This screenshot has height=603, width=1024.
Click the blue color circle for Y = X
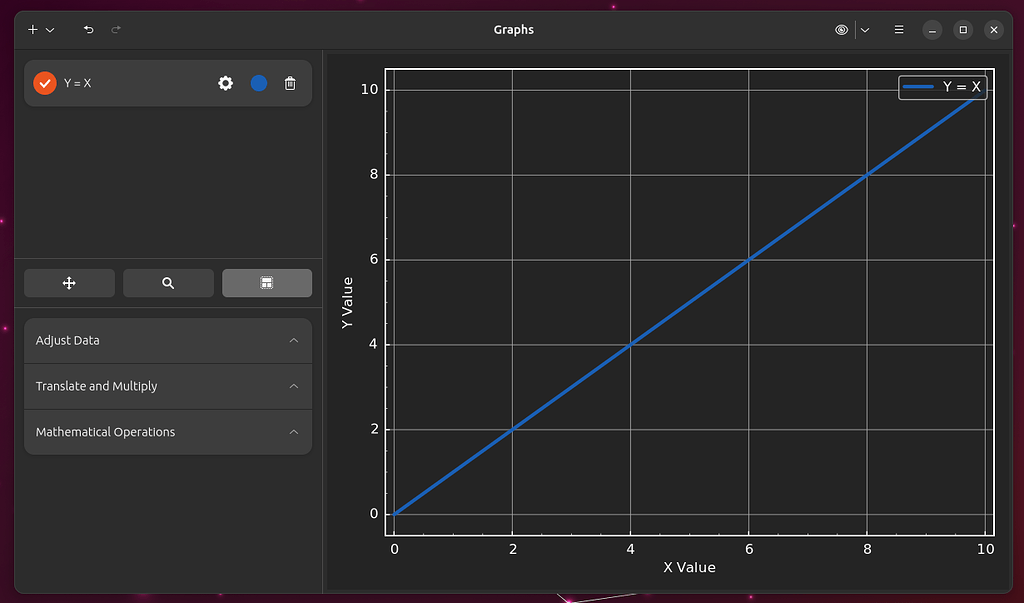coord(259,83)
